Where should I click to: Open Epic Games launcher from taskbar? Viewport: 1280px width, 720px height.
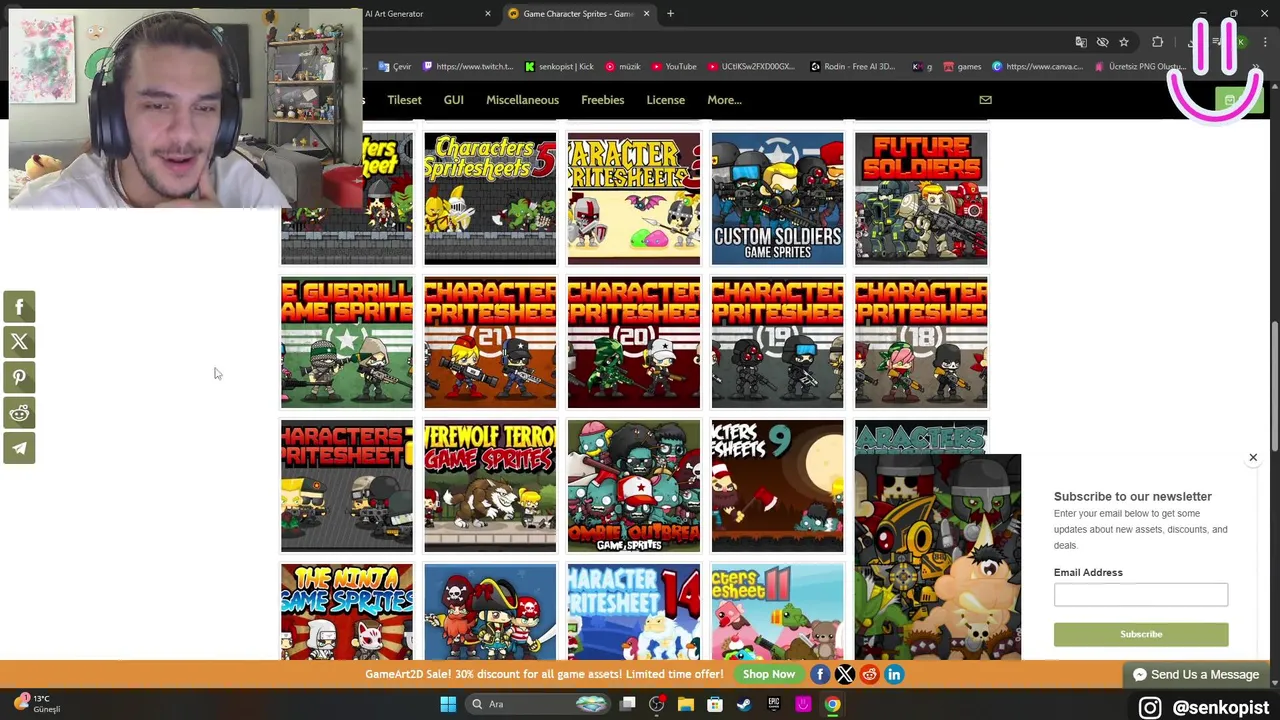[773, 704]
